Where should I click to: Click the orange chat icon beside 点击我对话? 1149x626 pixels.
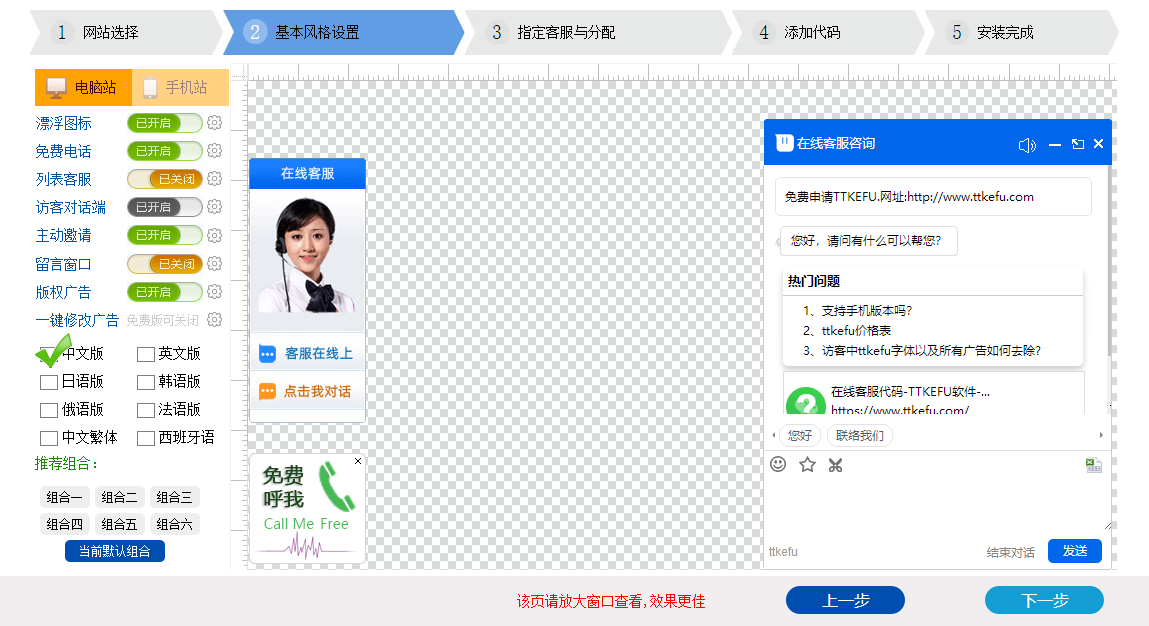267,391
